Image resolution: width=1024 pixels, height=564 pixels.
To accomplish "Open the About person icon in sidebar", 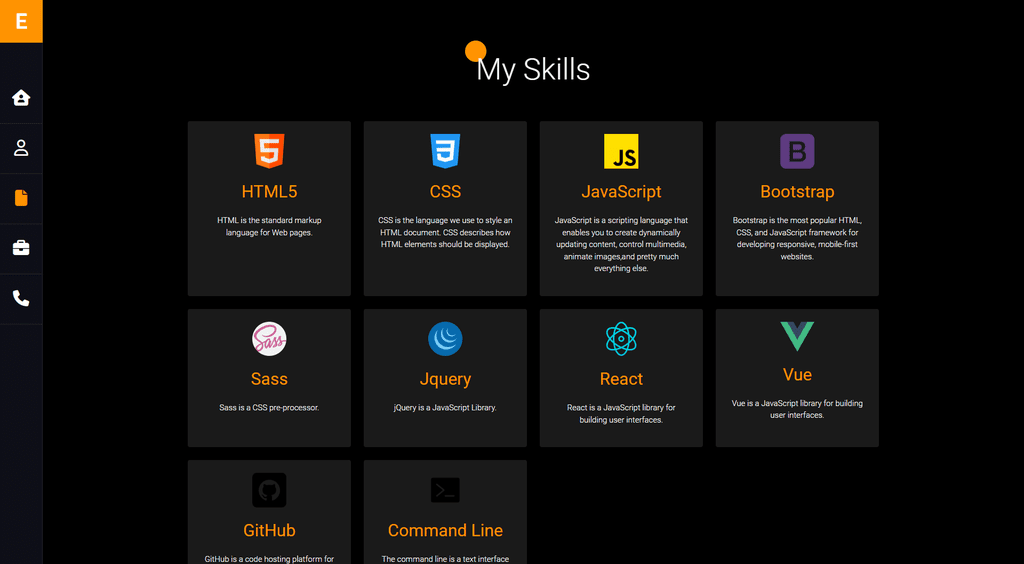I will [x=21, y=148].
